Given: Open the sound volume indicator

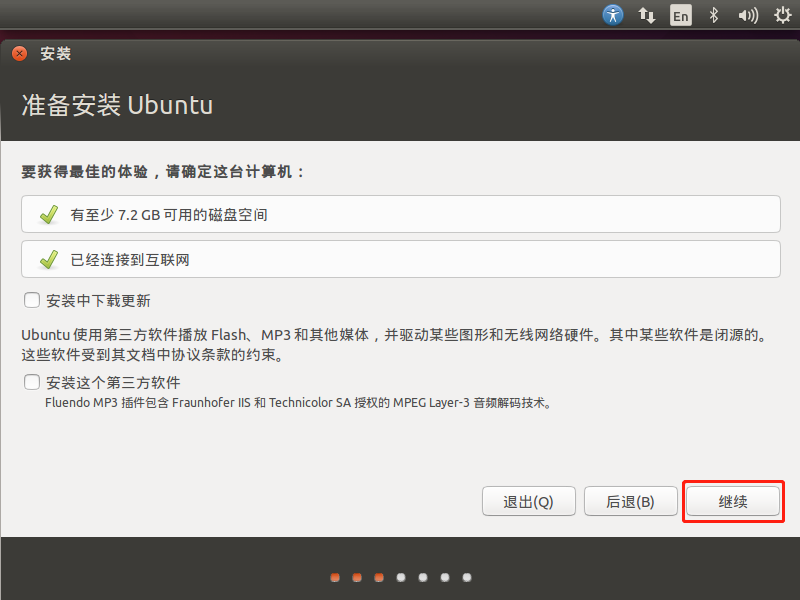Looking at the screenshot, I should coord(748,15).
